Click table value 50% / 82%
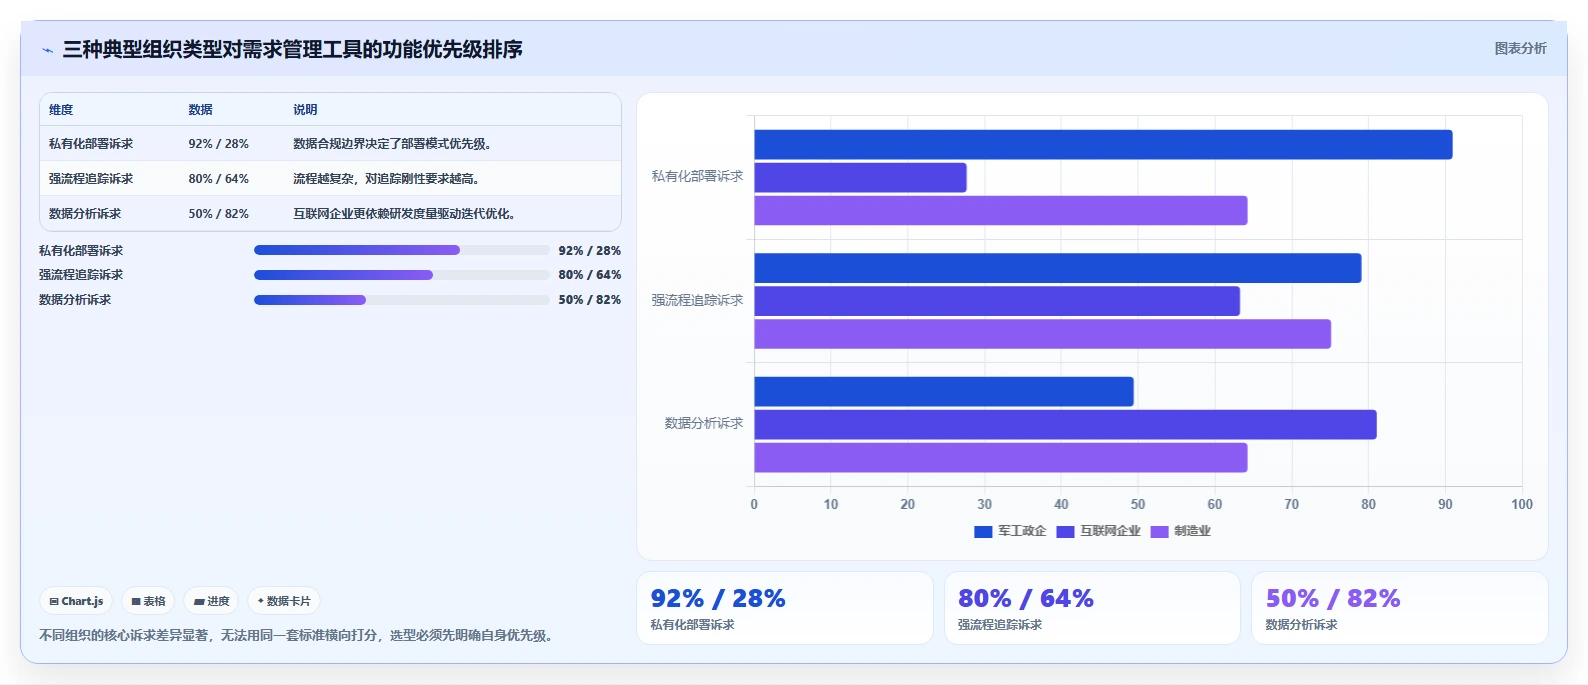Viewport: 1588px width, 685px height. (x=219, y=214)
